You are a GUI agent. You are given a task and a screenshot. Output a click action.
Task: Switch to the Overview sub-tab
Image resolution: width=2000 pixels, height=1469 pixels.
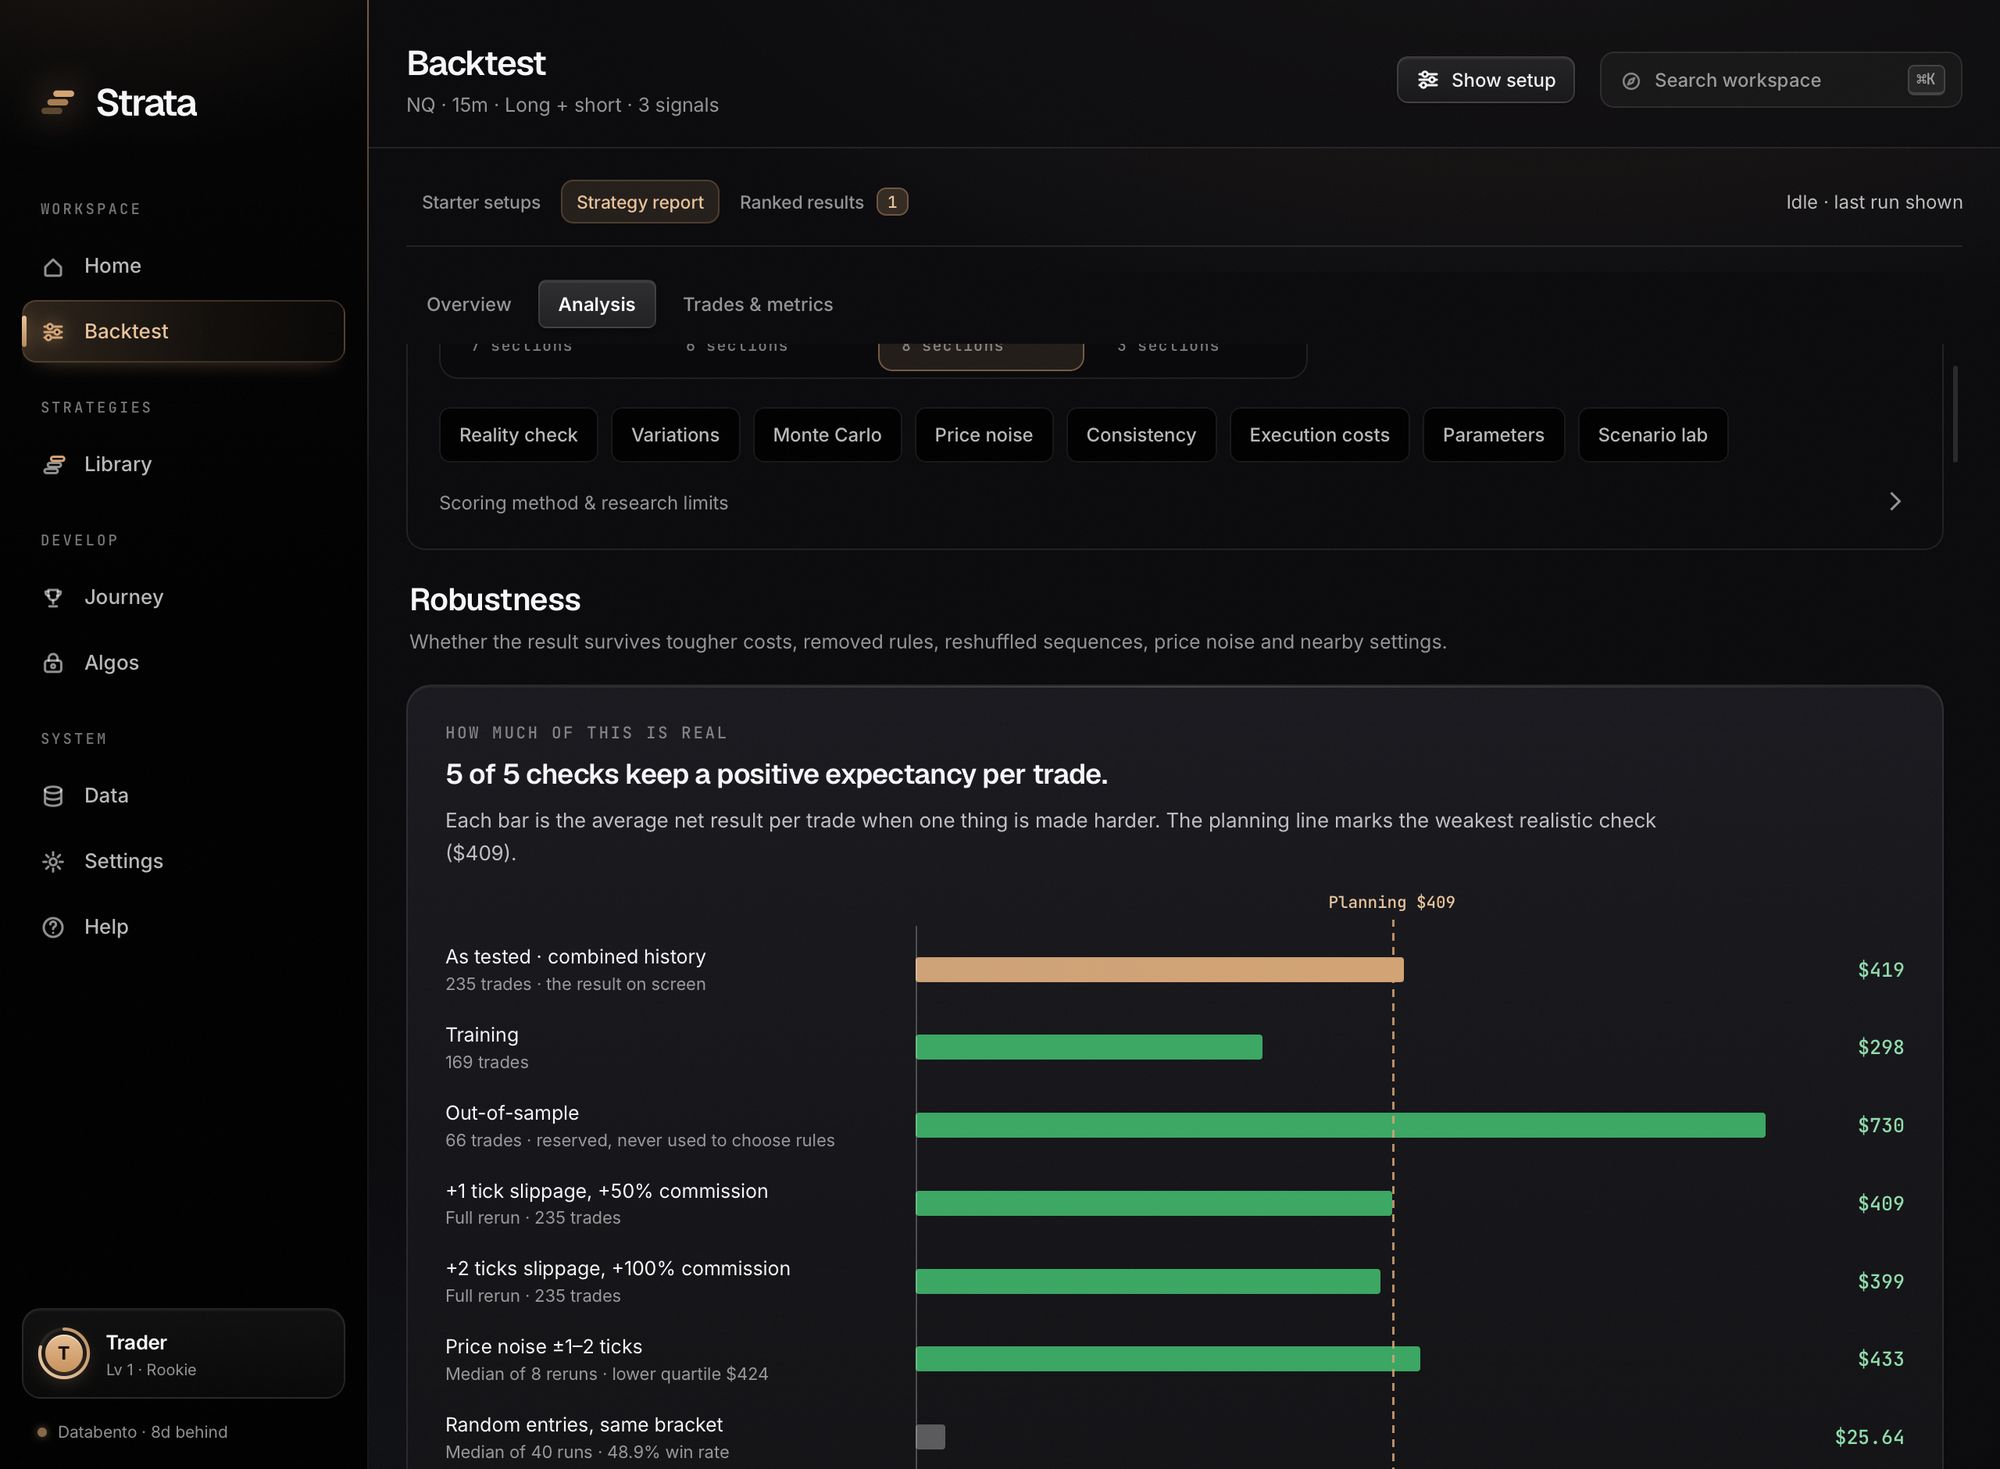pos(469,304)
